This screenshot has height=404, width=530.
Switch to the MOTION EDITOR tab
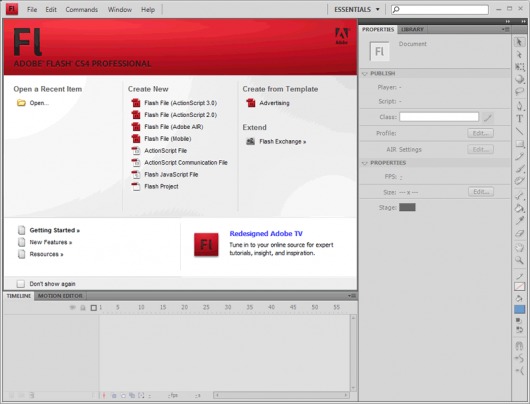click(x=60, y=296)
